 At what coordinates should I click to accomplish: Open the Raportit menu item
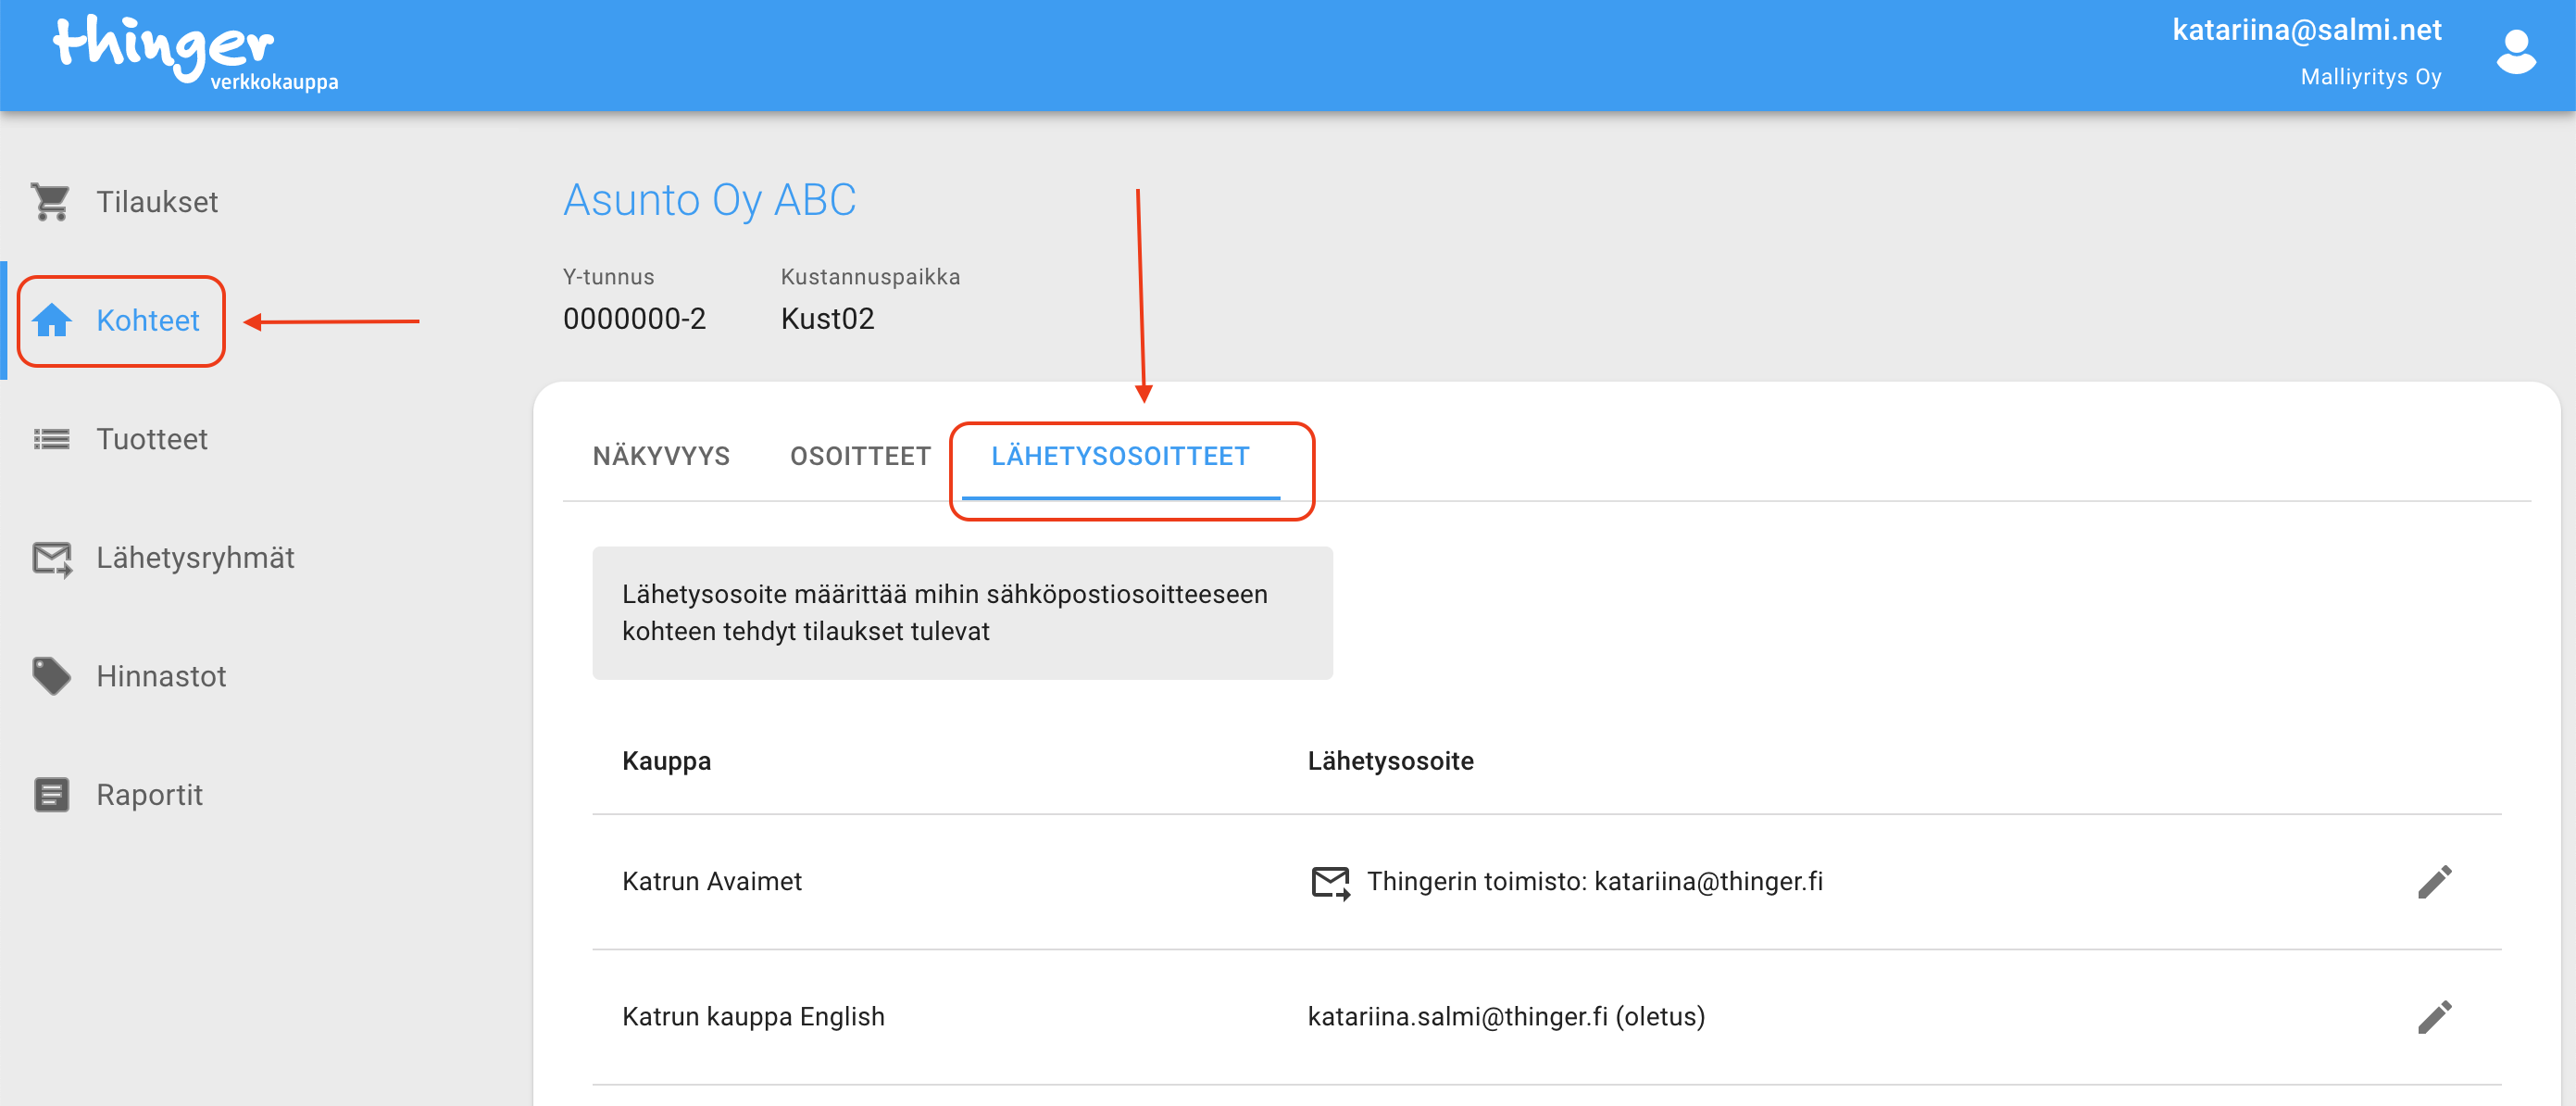149,795
